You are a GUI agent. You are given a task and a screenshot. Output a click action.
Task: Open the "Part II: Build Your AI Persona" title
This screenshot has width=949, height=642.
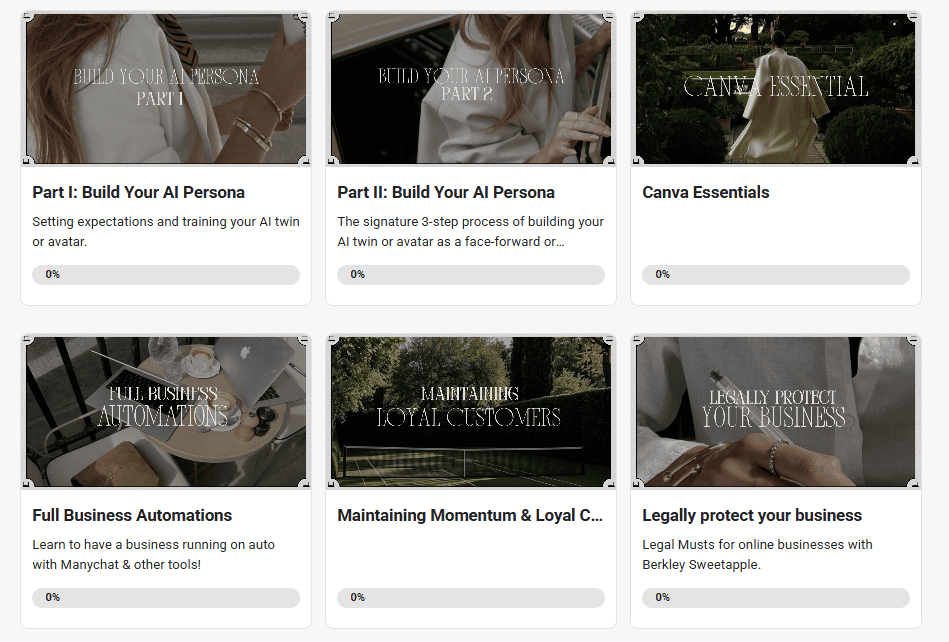pyautogui.click(x=446, y=193)
